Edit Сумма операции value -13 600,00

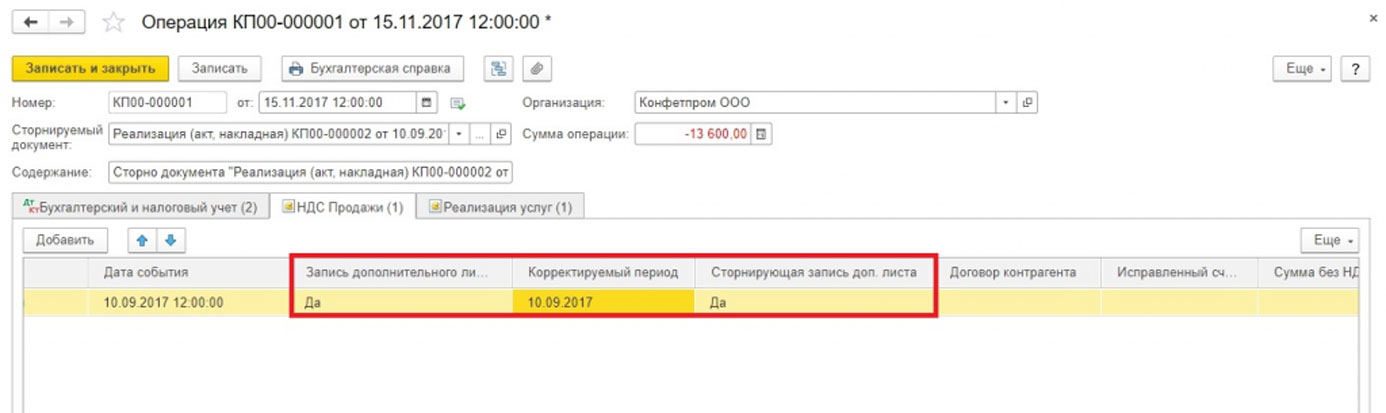(x=693, y=134)
